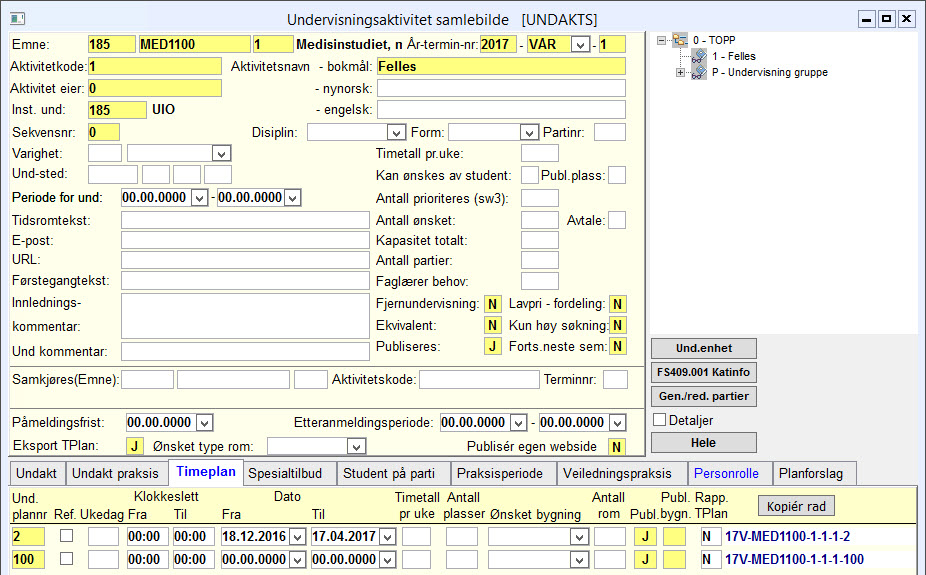Toggle the Fjernundervisning N flag

pos(493,304)
